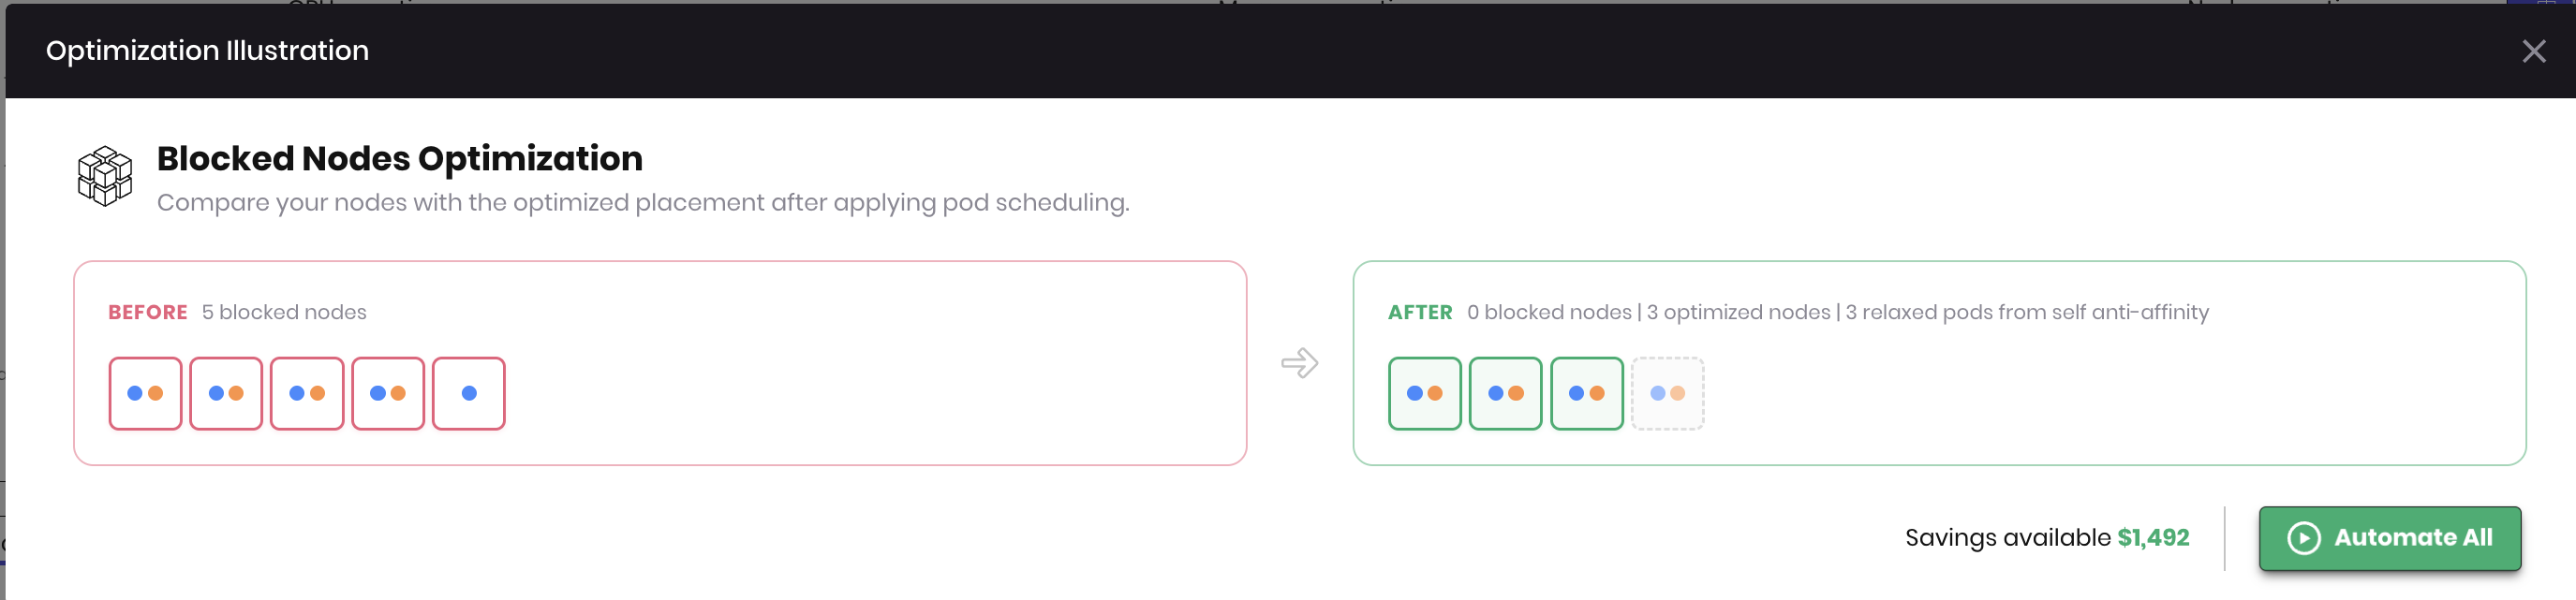Select the second optimized node in After
2576x600 pixels.
coord(1505,393)
